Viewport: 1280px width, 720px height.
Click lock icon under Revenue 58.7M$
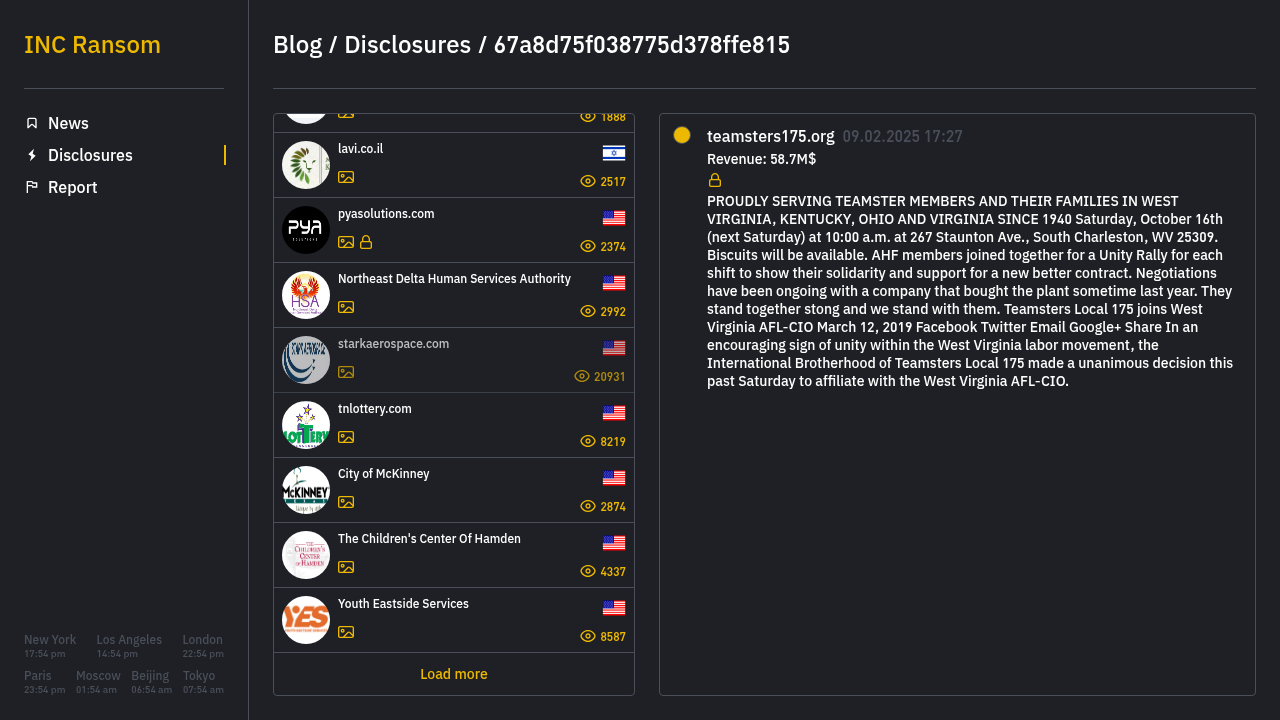715,180
